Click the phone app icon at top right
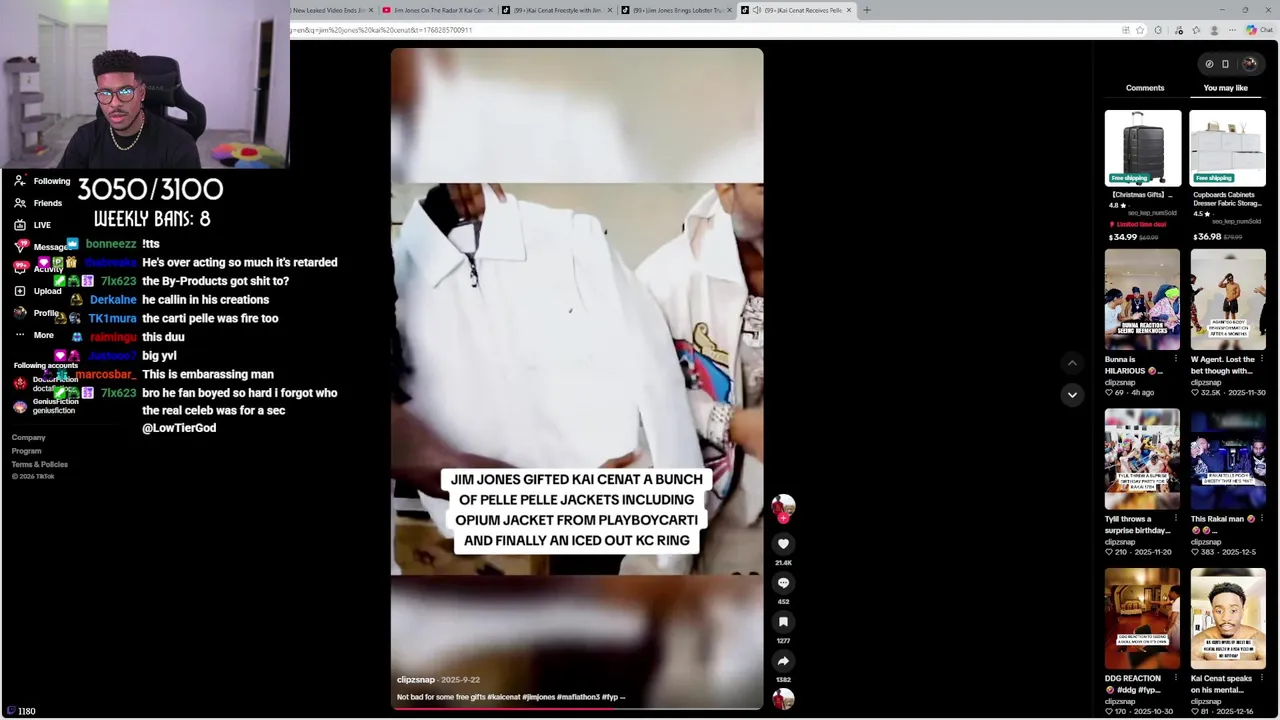1280x720 pixels. click(1225, 64)
